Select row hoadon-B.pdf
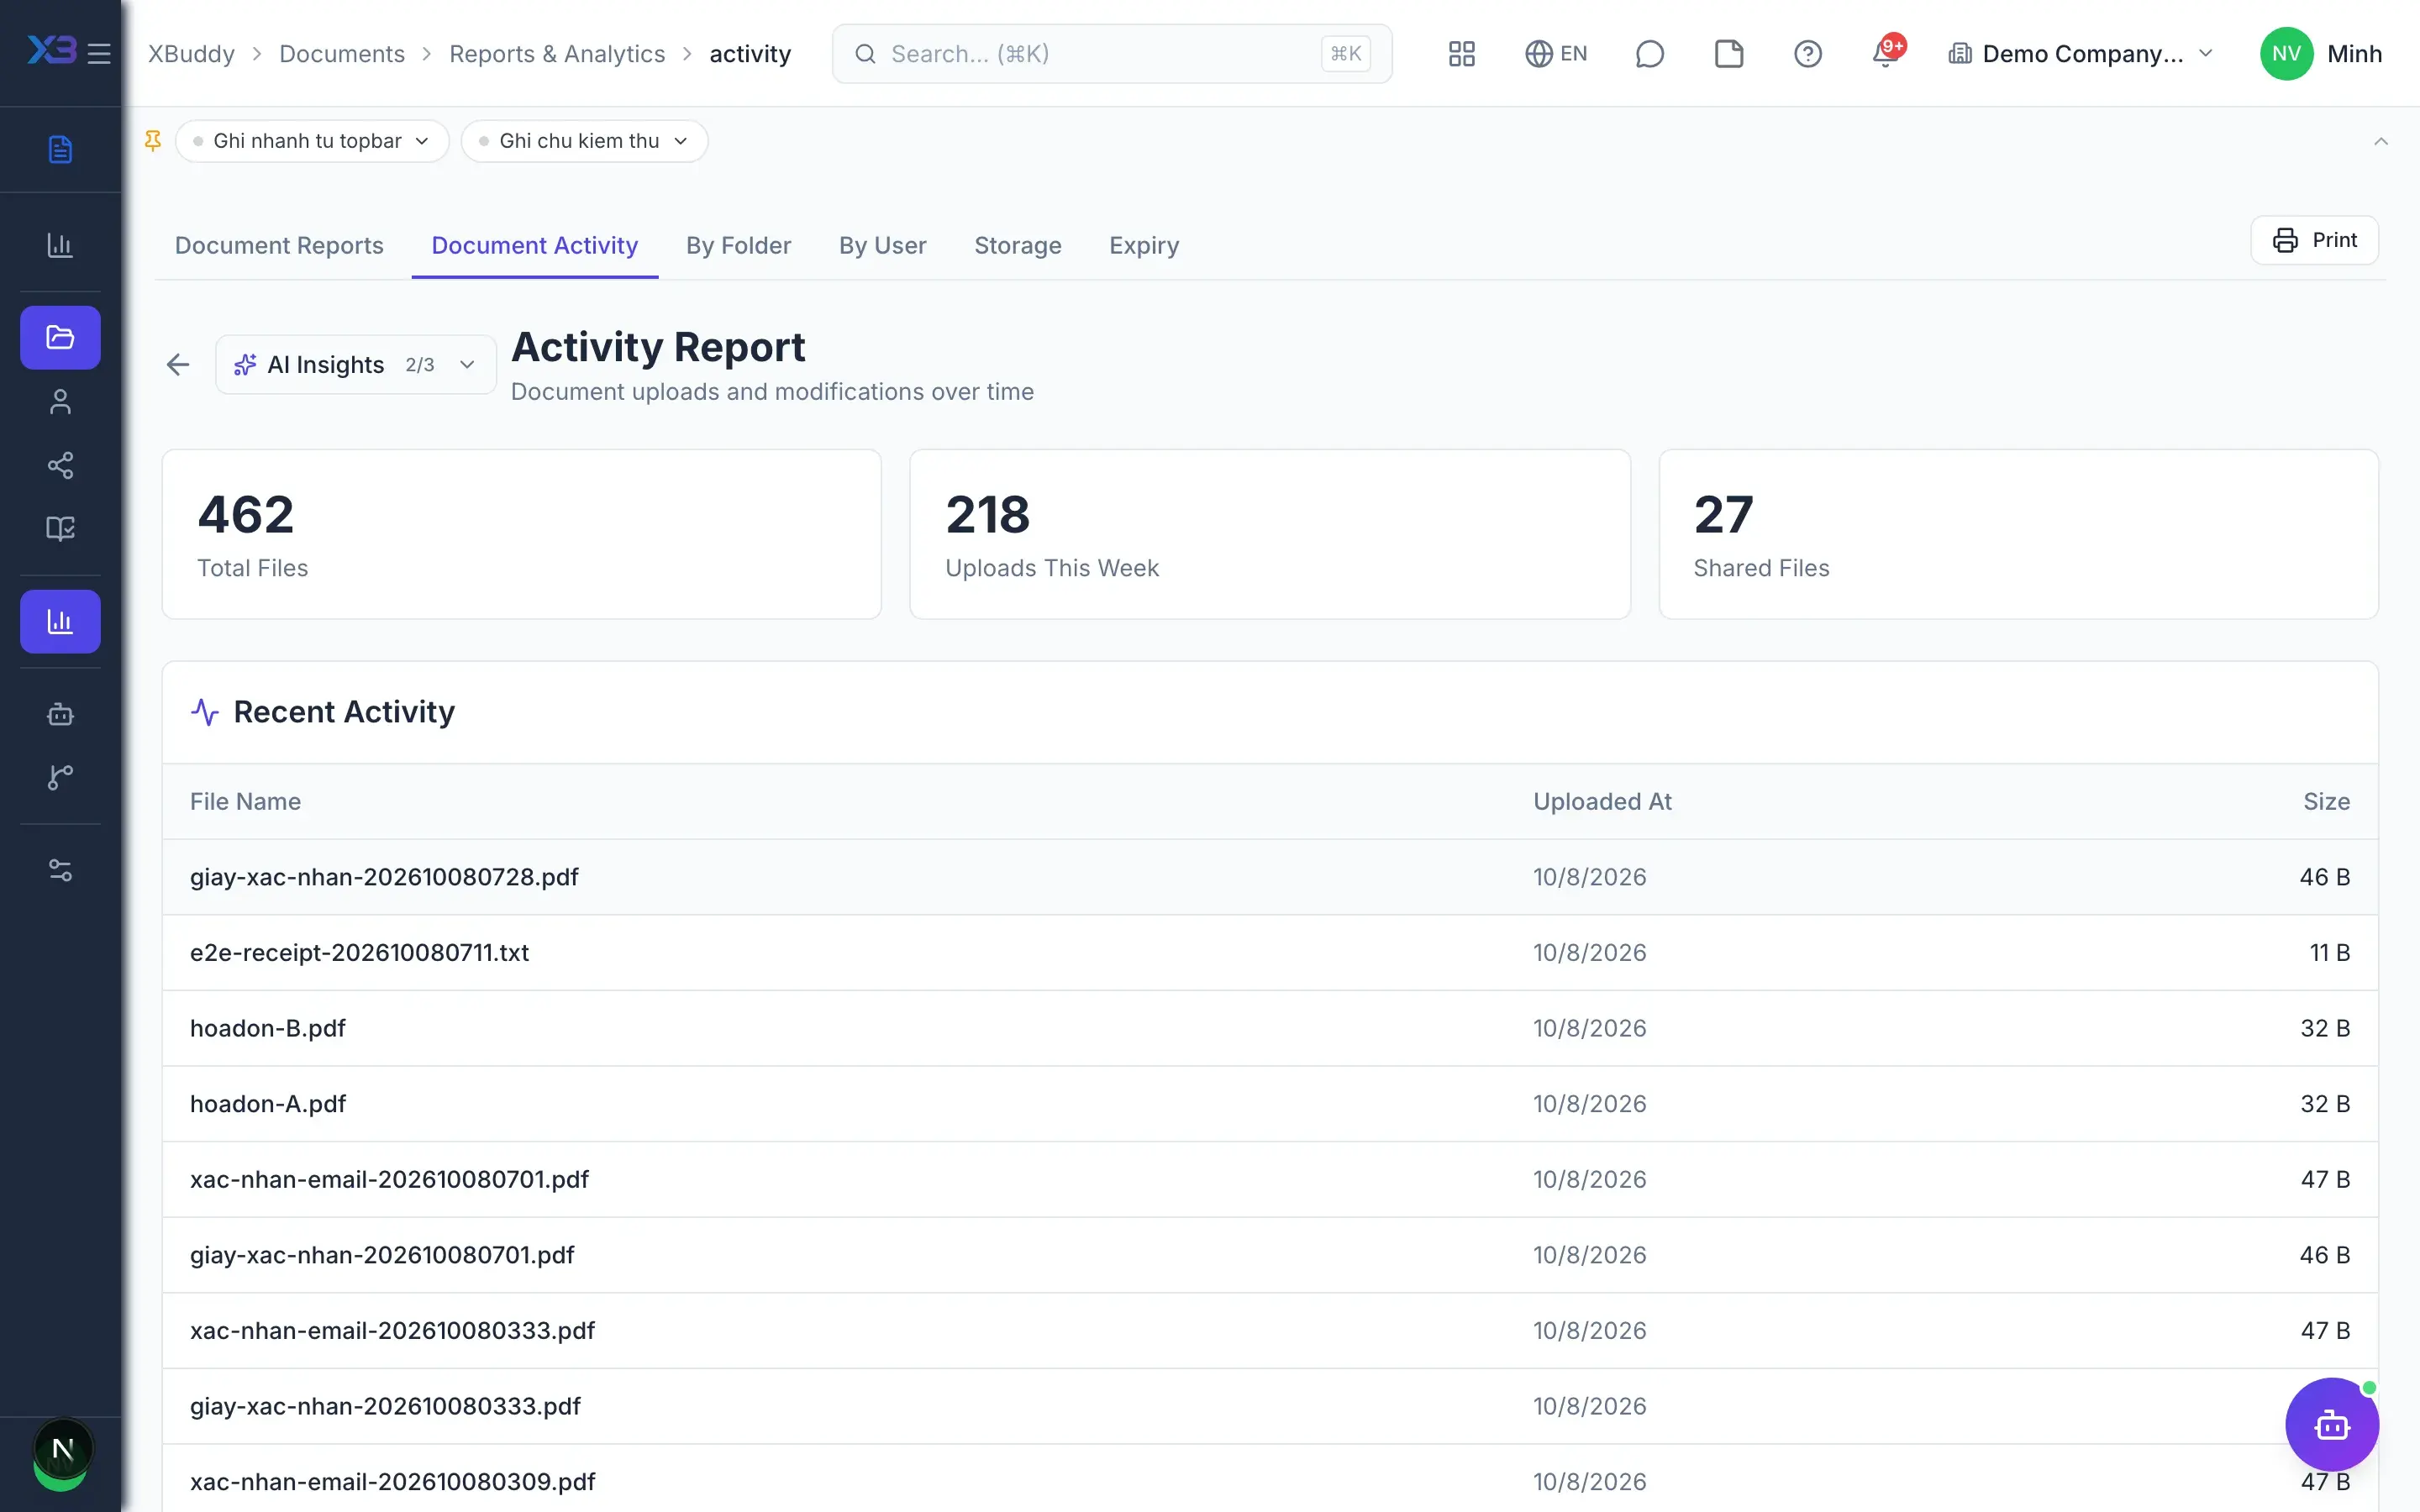Screen dimensions: 2420x1512 pos(1270,1028)
